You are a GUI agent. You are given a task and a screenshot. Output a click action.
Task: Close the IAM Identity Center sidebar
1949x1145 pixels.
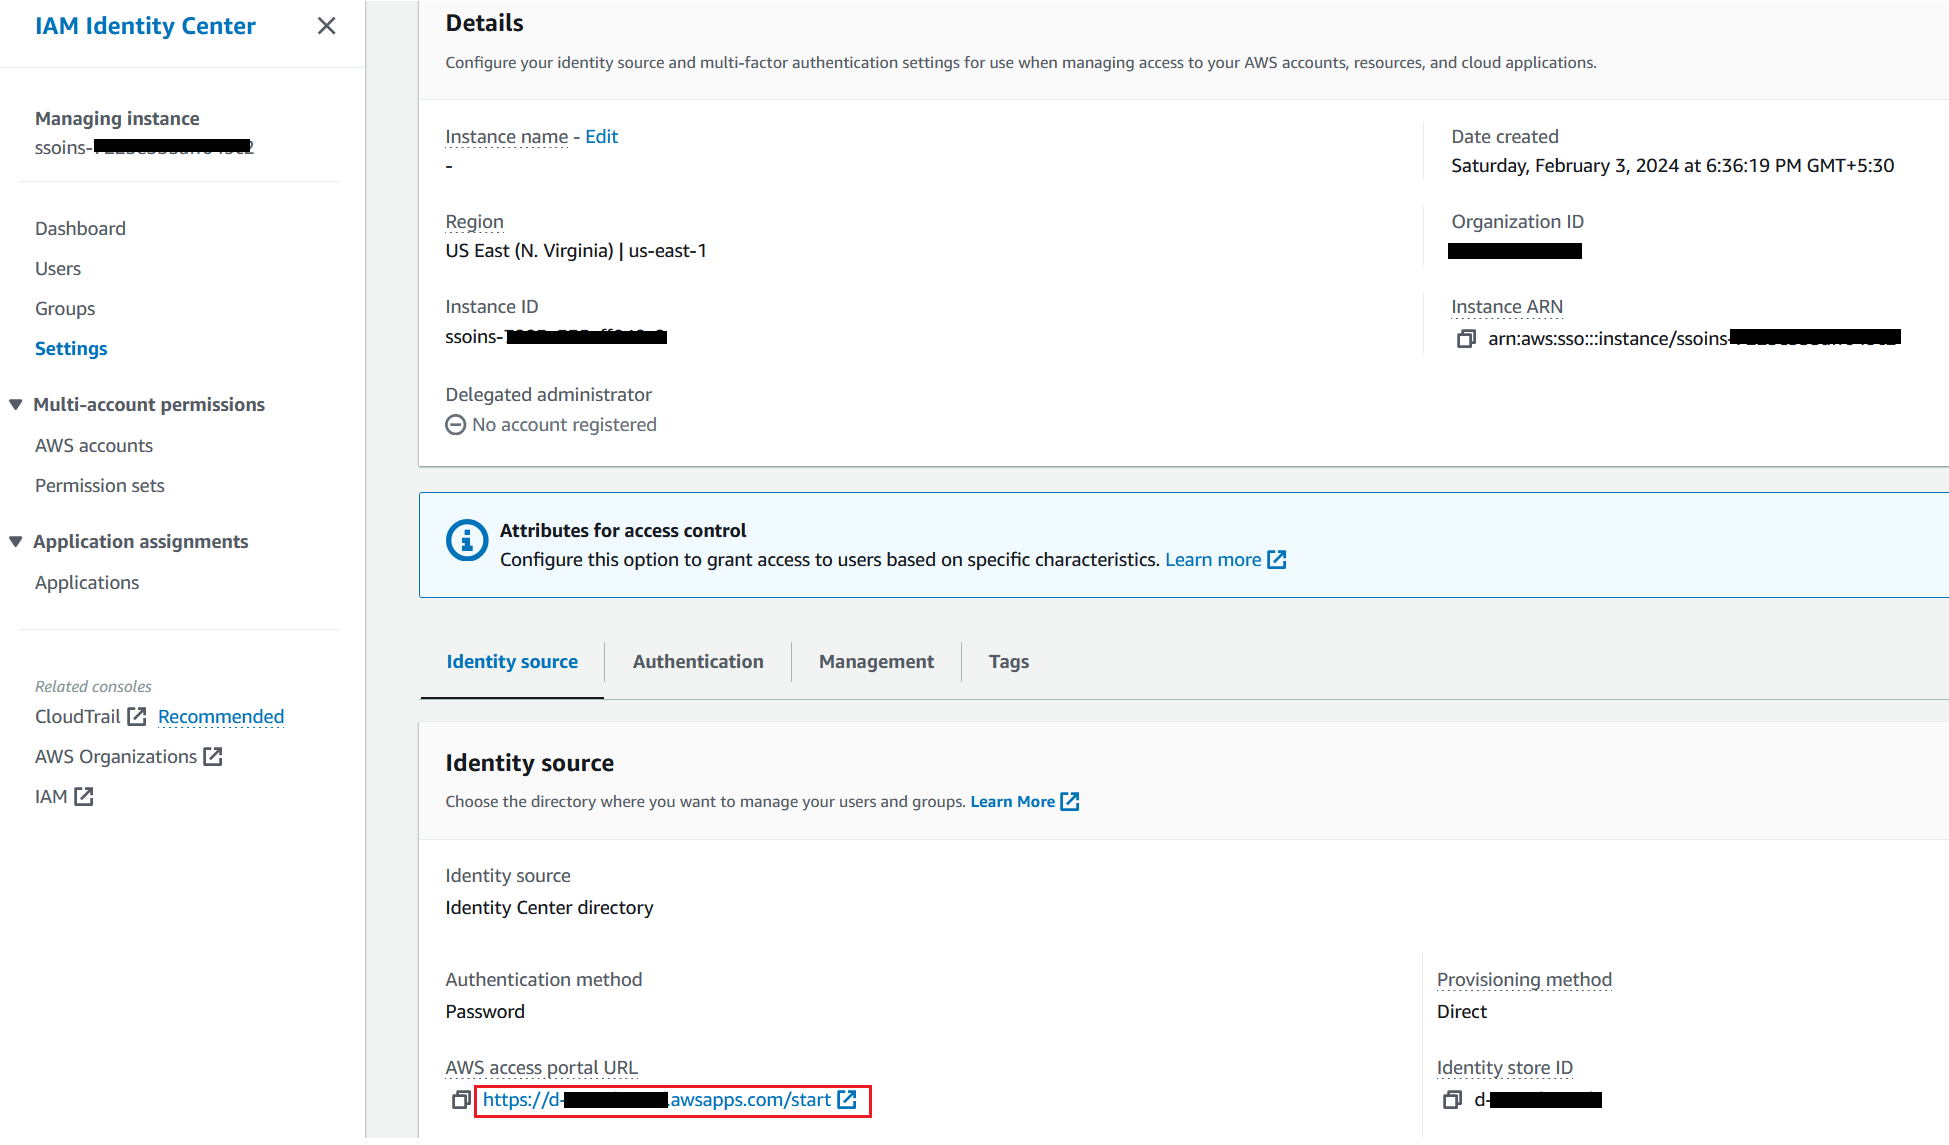[x=326, y=26]
